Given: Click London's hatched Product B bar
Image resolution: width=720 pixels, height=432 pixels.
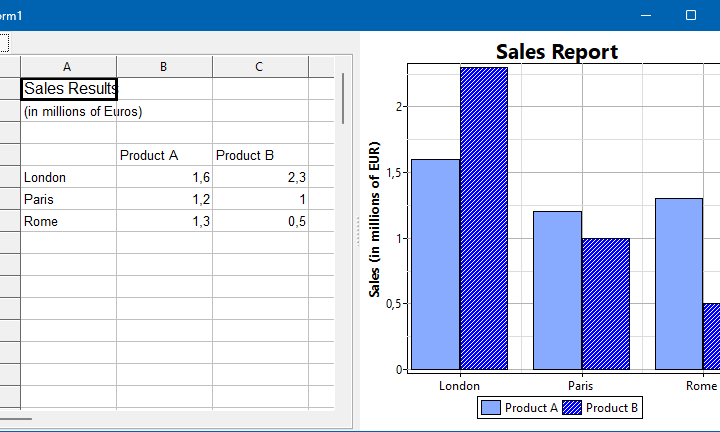Looking at the screenshot, I should click(x=484, y=218).
